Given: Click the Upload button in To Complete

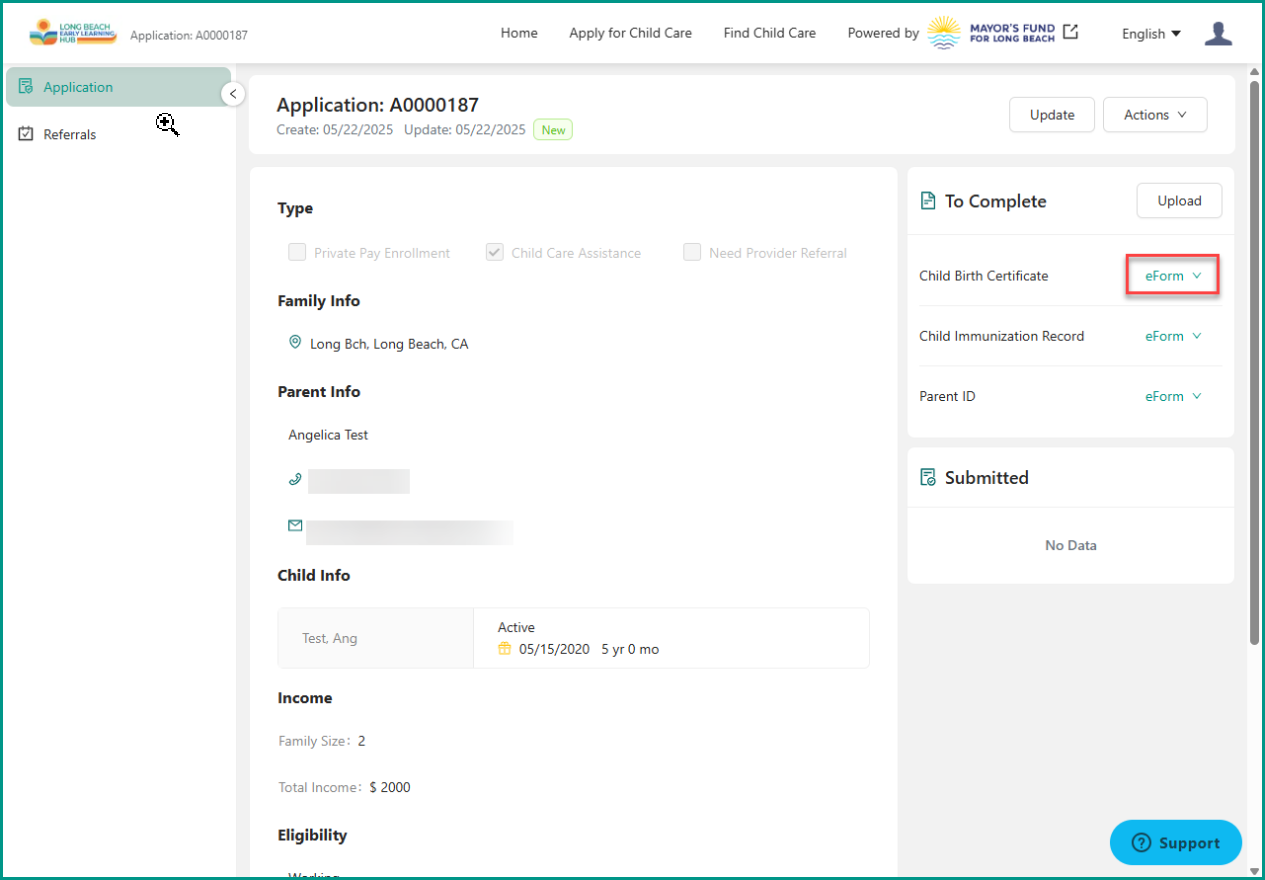Looking at the screenshot, I should pos(1179,201).
